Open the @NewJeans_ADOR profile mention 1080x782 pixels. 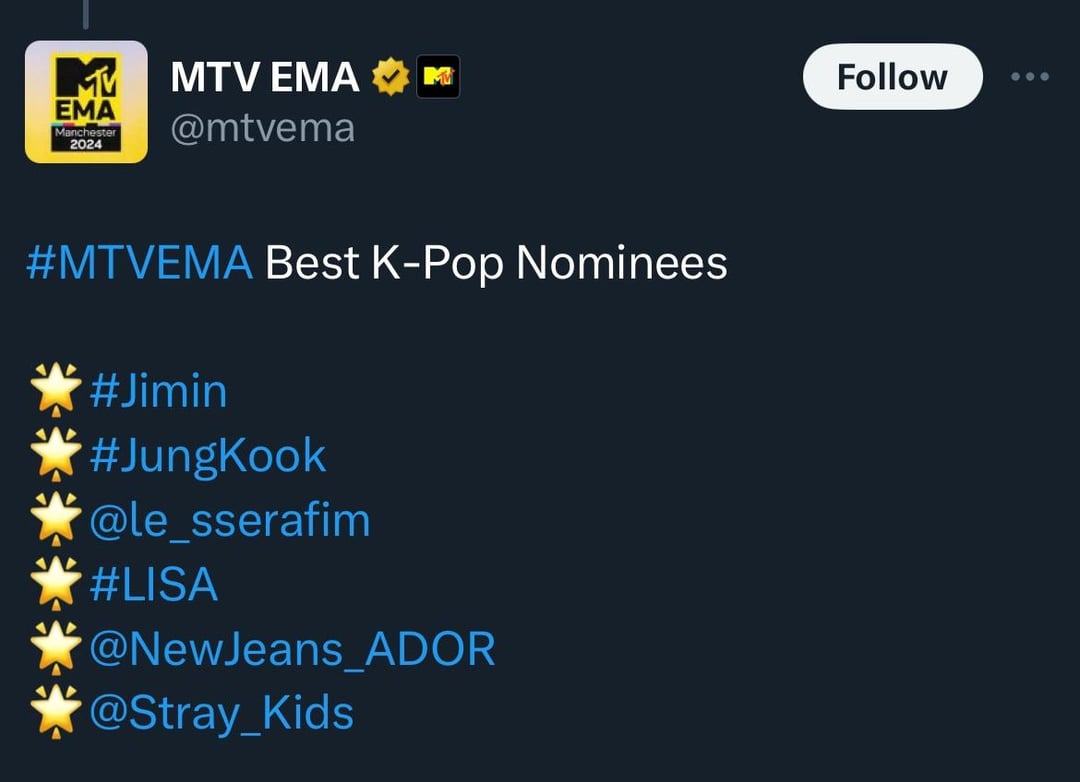tap(292, 650)
